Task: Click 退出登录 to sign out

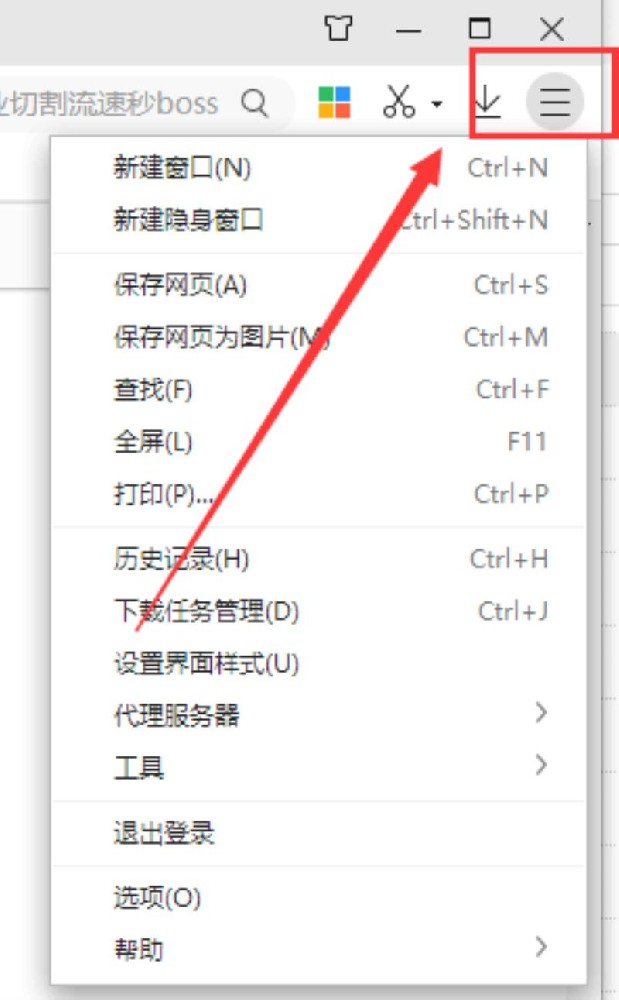Action: click(x=319, y=833)
